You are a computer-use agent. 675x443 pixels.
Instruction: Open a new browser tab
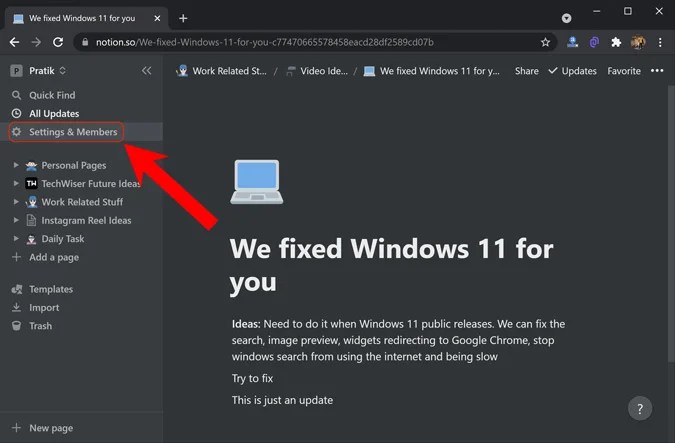[183, 18]
